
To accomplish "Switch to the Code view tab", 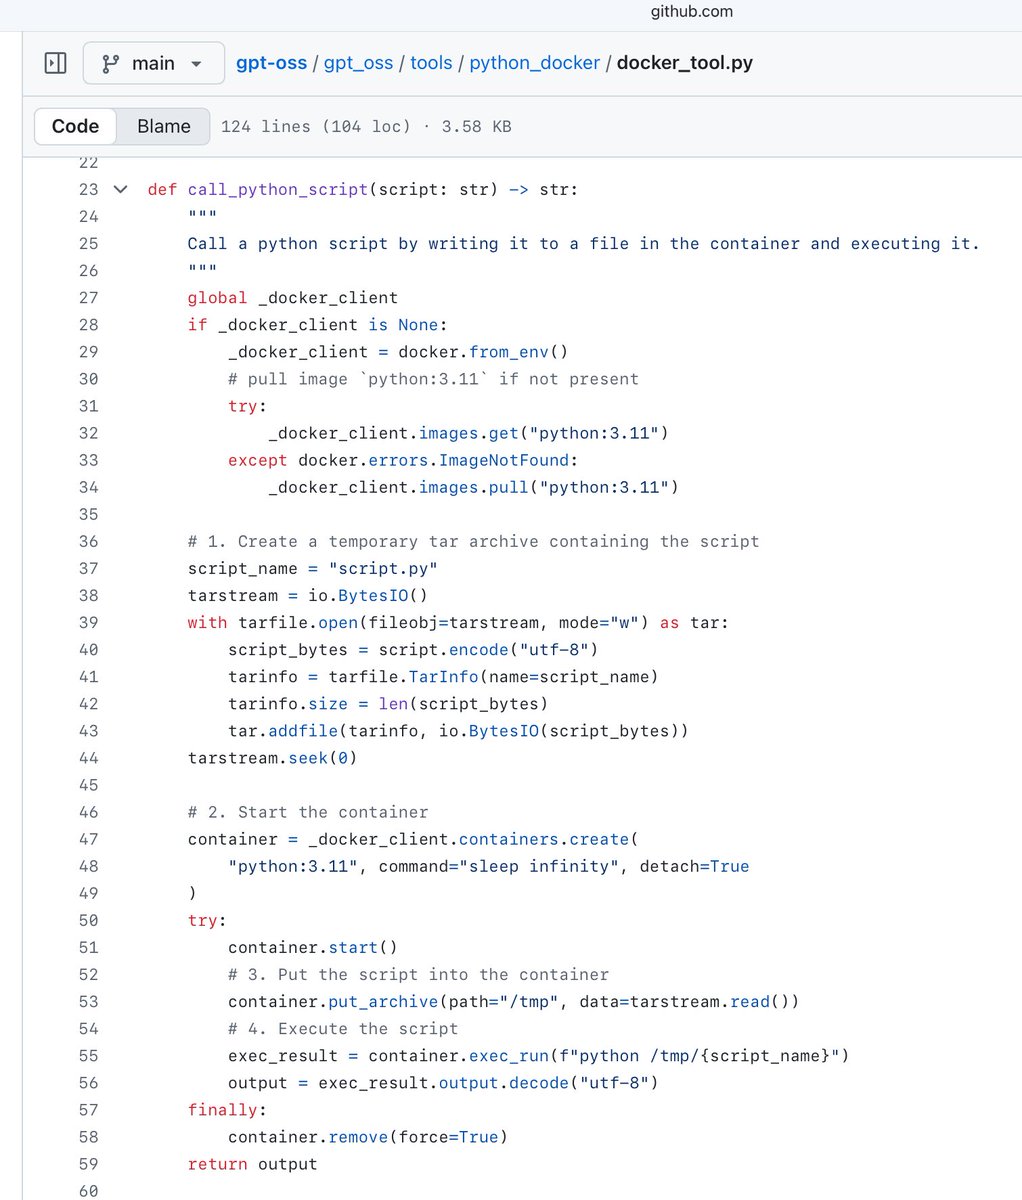I will click(75, 126).
